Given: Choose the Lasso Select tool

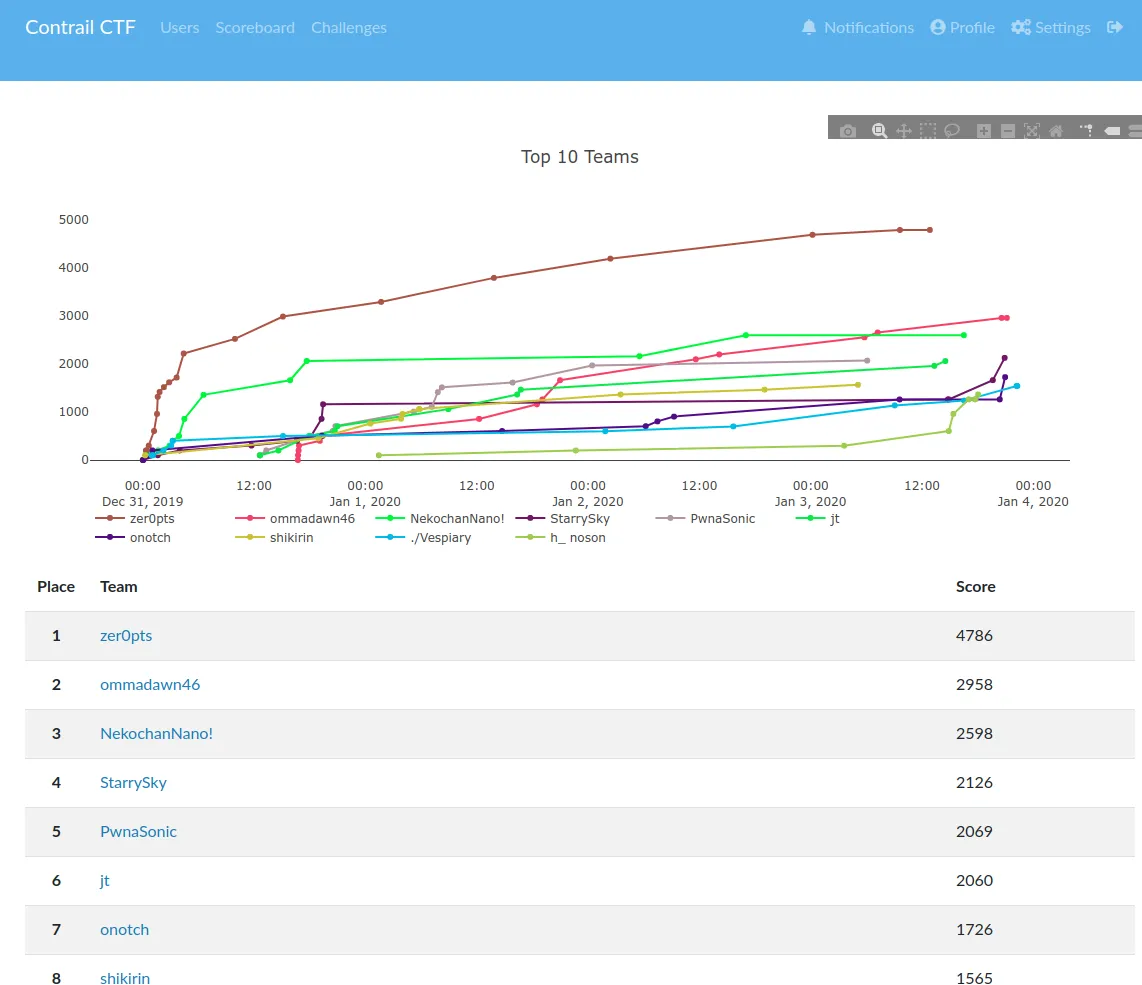Looking at the screenshot, I should click(952, 131).
